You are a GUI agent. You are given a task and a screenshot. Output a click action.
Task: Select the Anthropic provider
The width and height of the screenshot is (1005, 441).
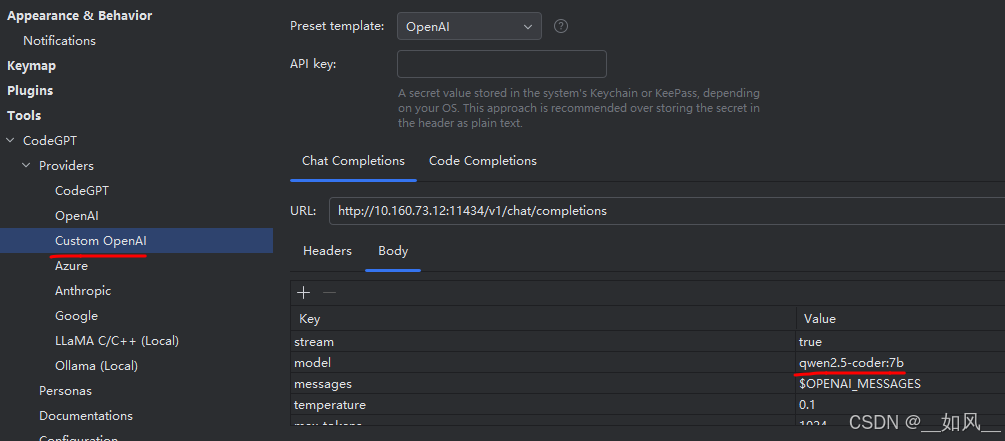(x=83, y=291)
